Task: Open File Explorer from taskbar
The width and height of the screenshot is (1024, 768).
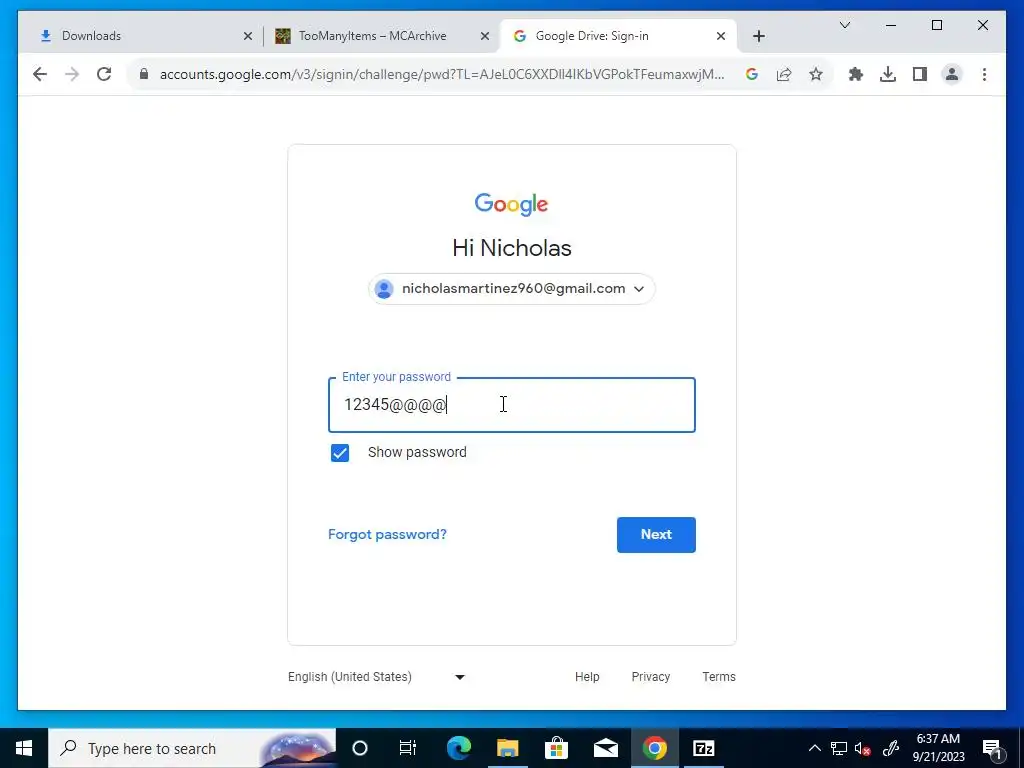Action: tap(507, 748)
